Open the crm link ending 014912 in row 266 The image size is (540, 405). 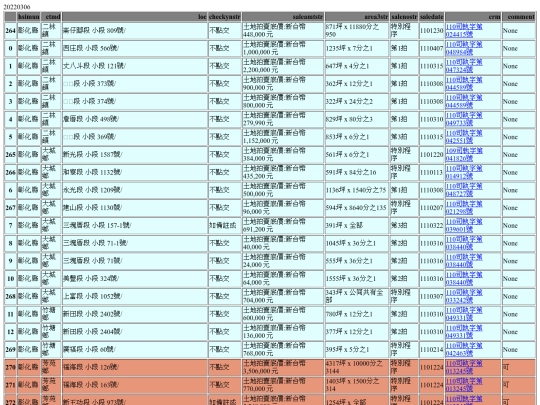pyautogui.click(x=464, y=172)
